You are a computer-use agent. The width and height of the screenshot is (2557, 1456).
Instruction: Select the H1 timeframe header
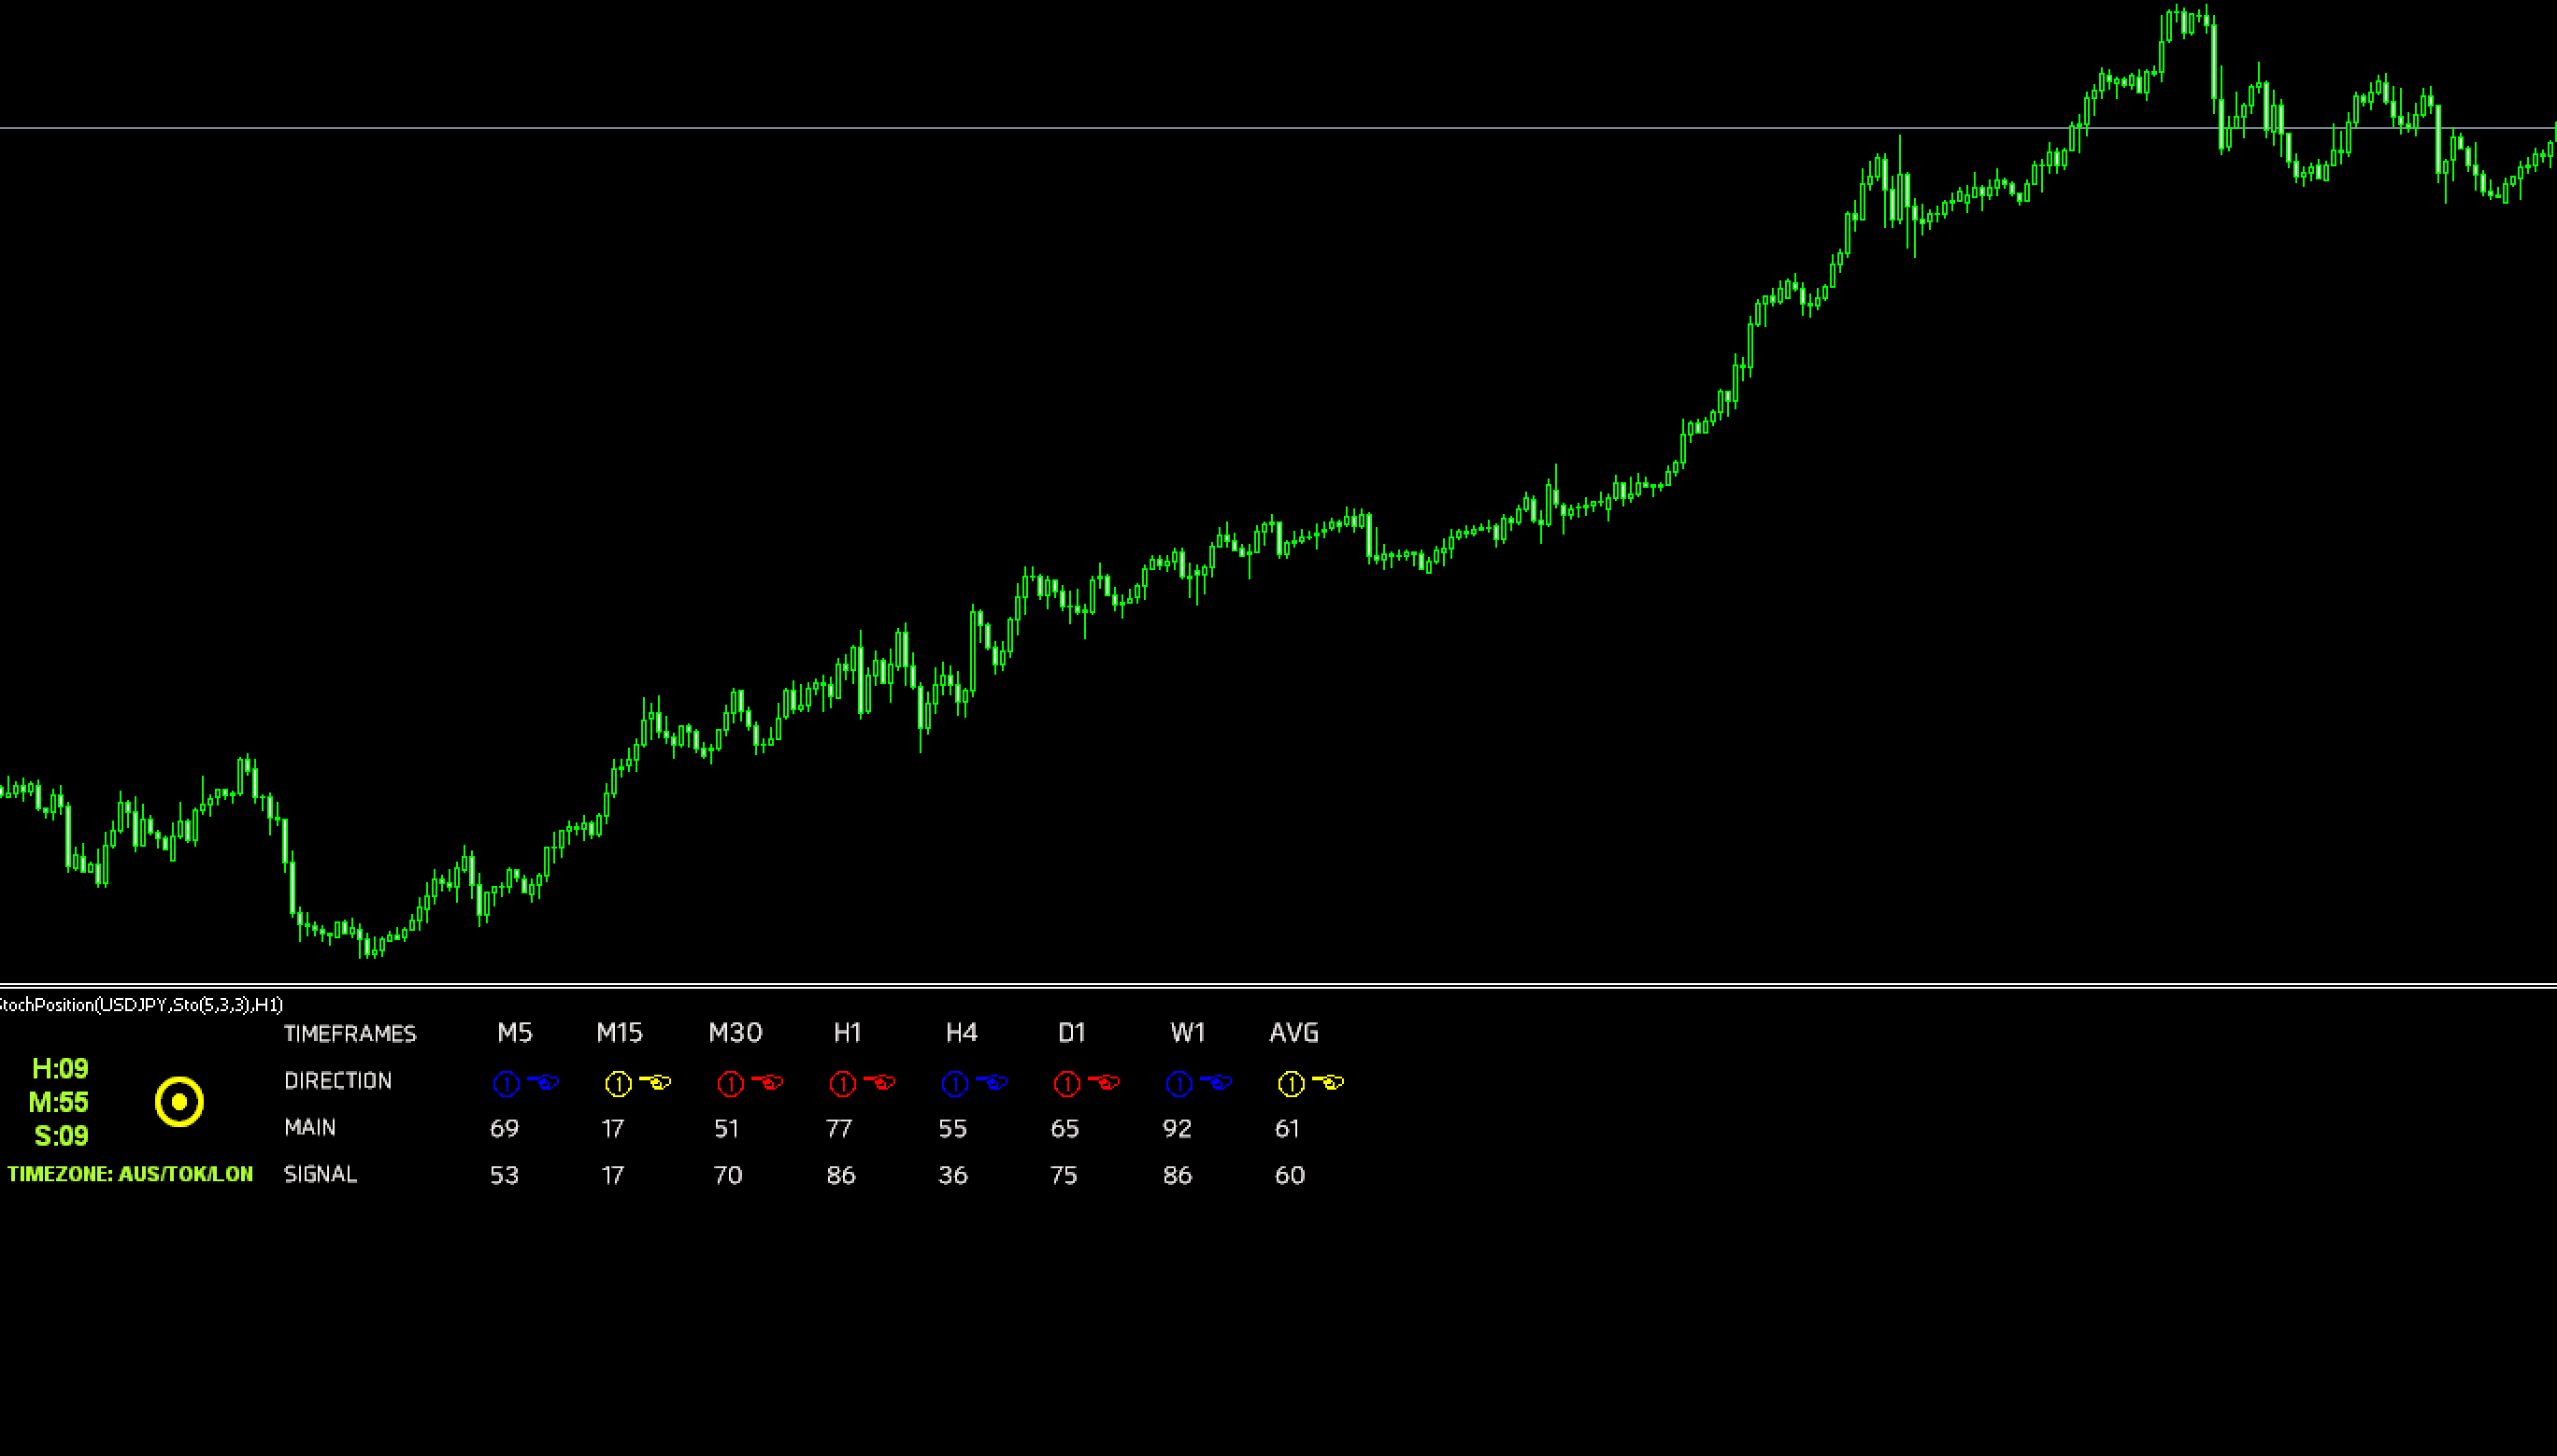(x=848, y=1033)
